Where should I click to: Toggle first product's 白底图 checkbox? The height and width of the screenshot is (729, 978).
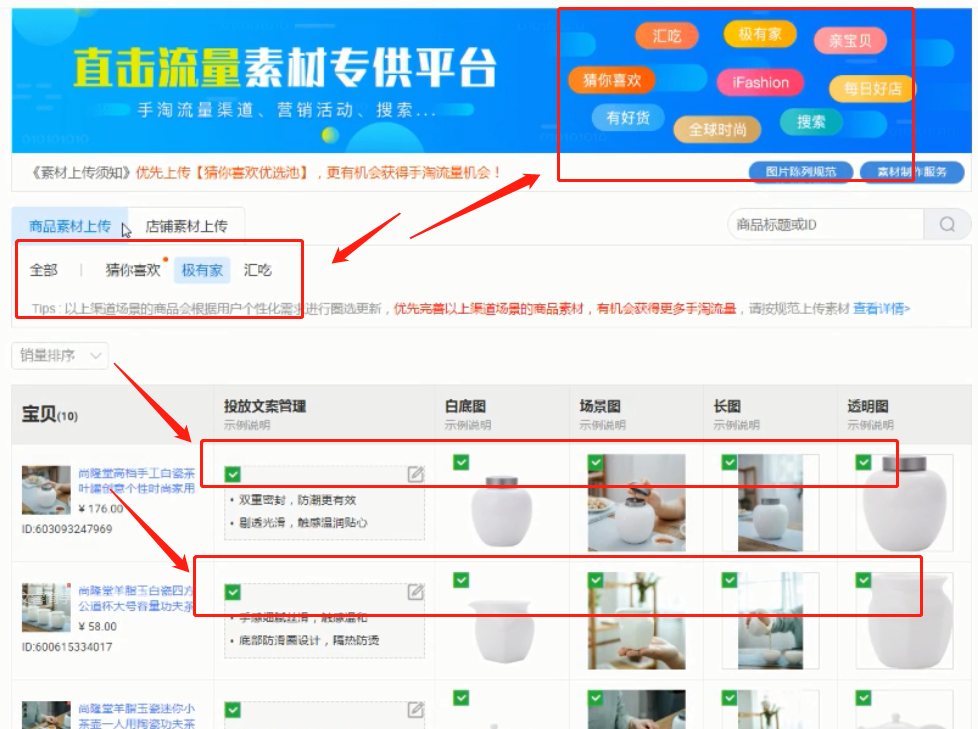tap(461, 462)
